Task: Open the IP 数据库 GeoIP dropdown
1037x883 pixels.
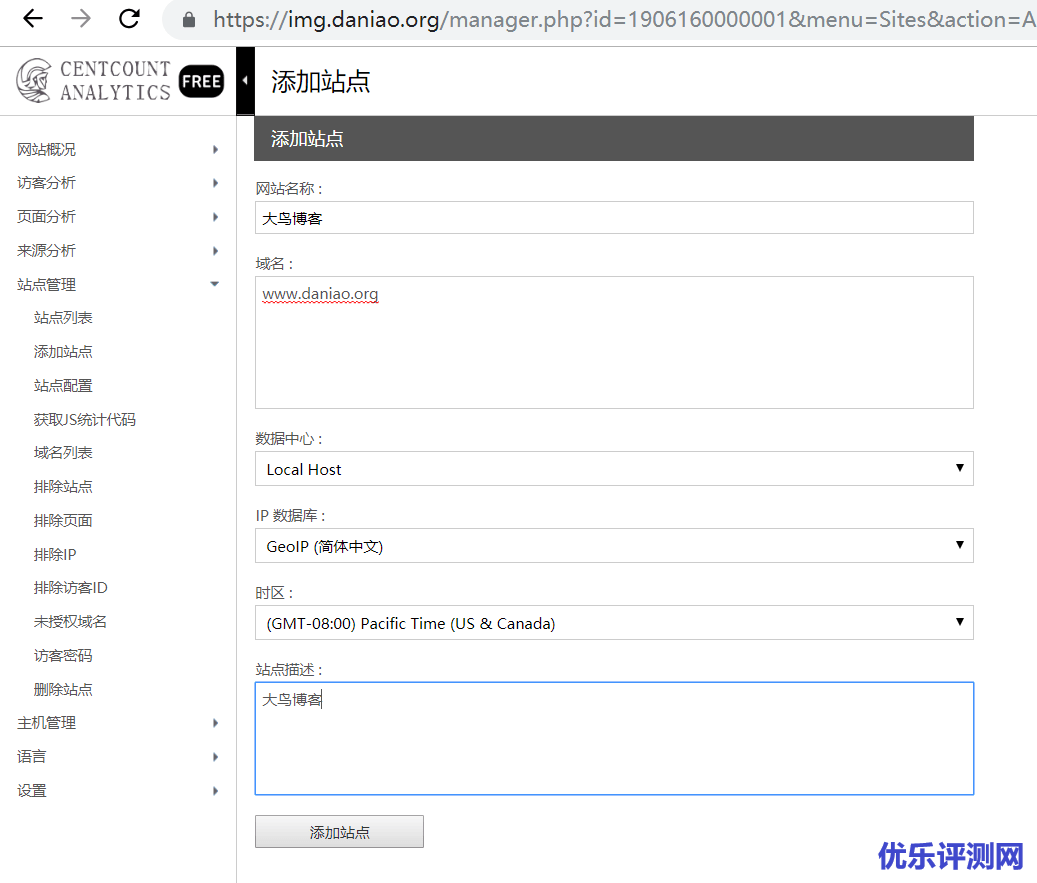Action: tap(614, 546)
